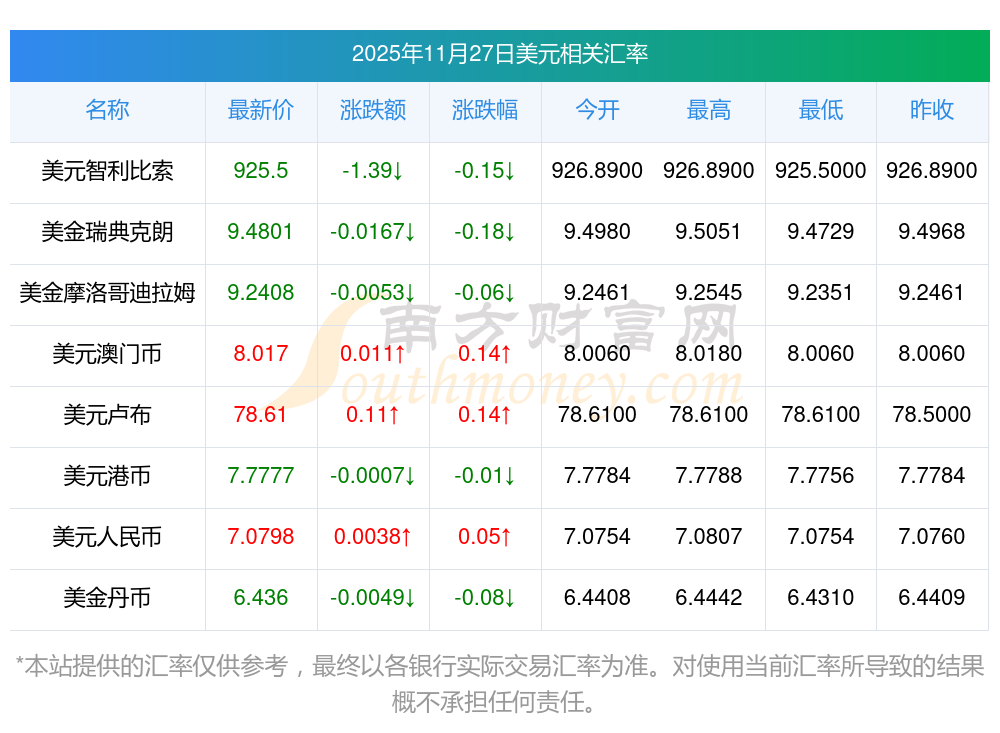This screenshot has height=733, width=1000.
Task: Click change percent 0.05↑
Action: click(x=485, y=537)
